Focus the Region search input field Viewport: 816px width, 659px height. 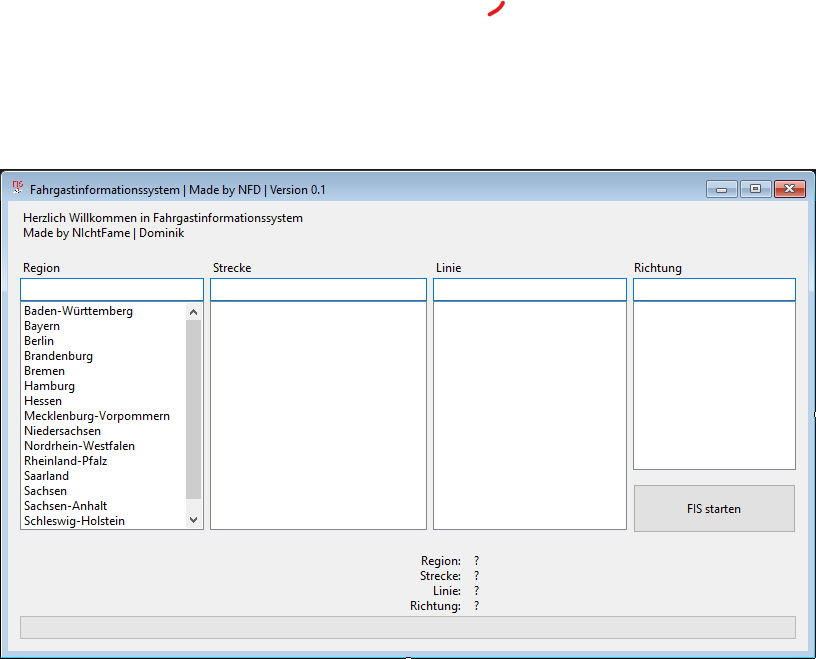click(112, 289)
